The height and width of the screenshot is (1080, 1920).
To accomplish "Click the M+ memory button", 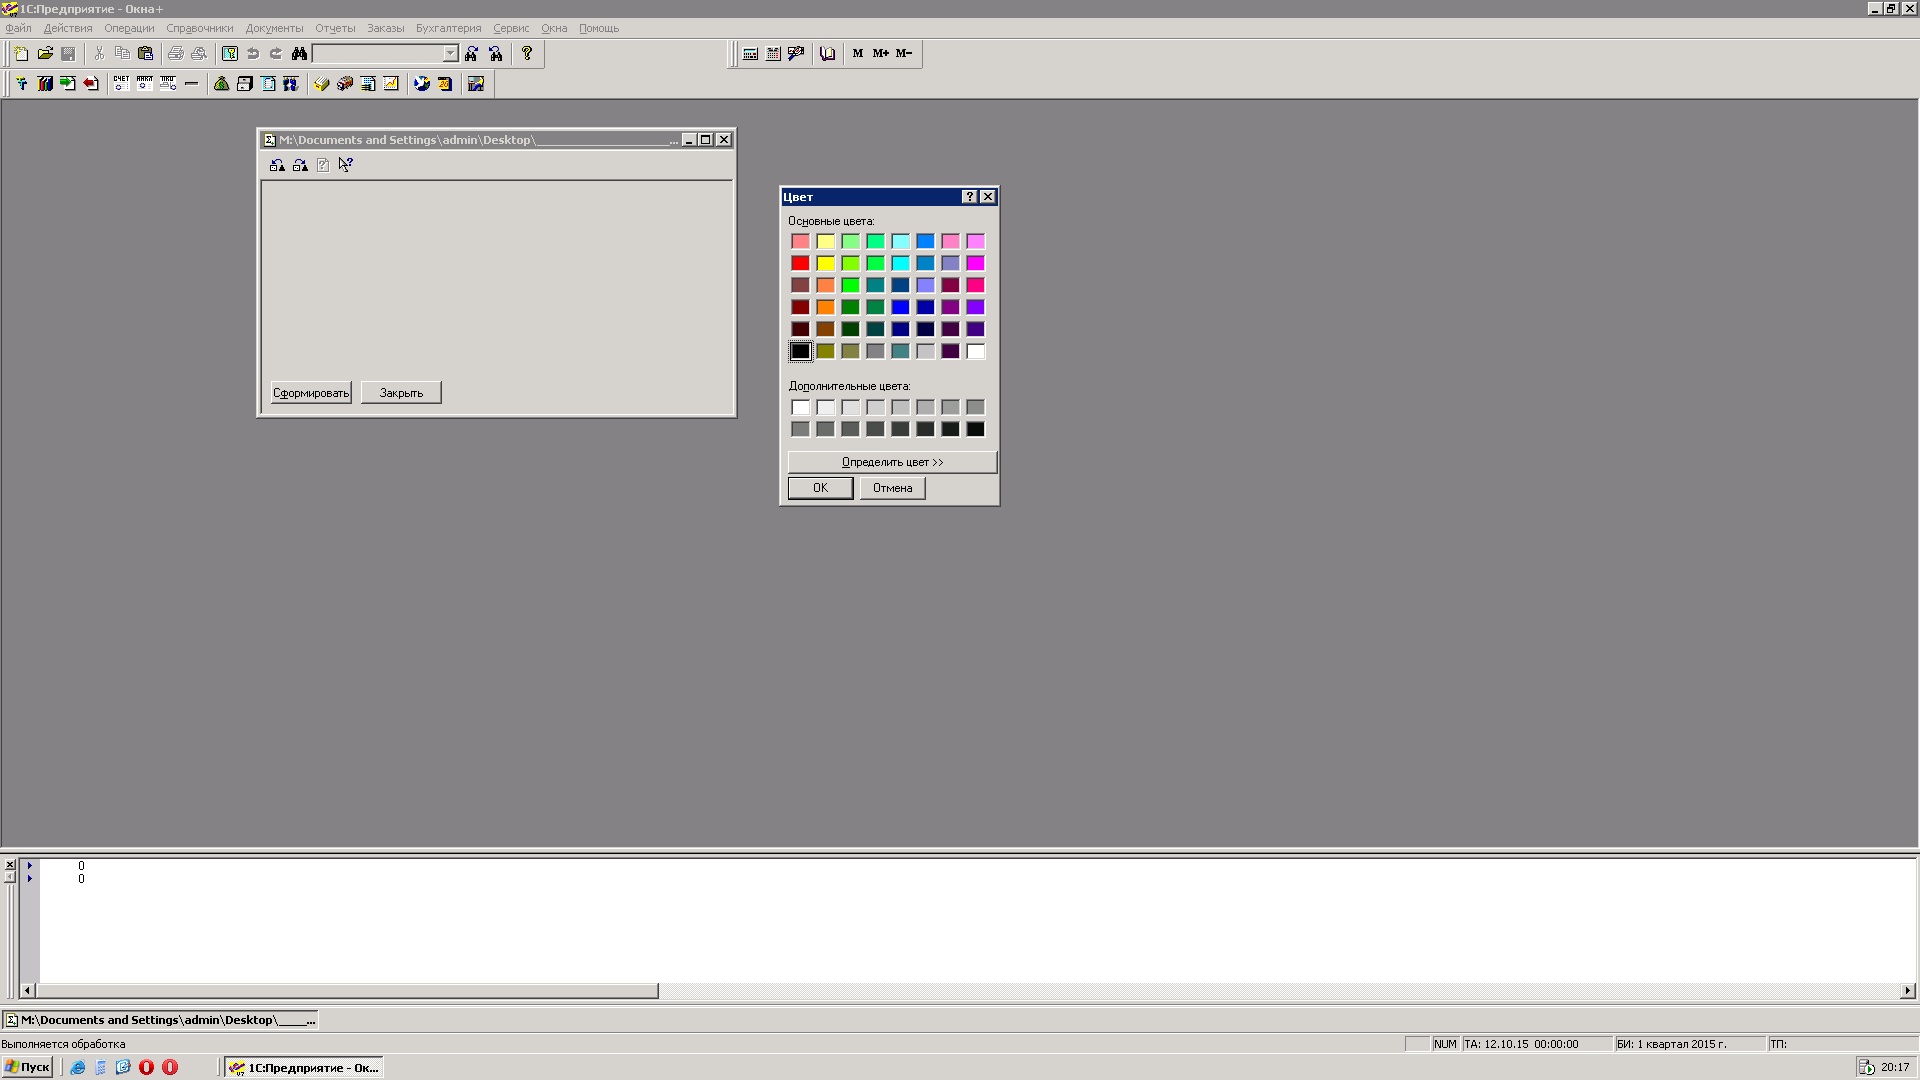I will click(880, 54).
